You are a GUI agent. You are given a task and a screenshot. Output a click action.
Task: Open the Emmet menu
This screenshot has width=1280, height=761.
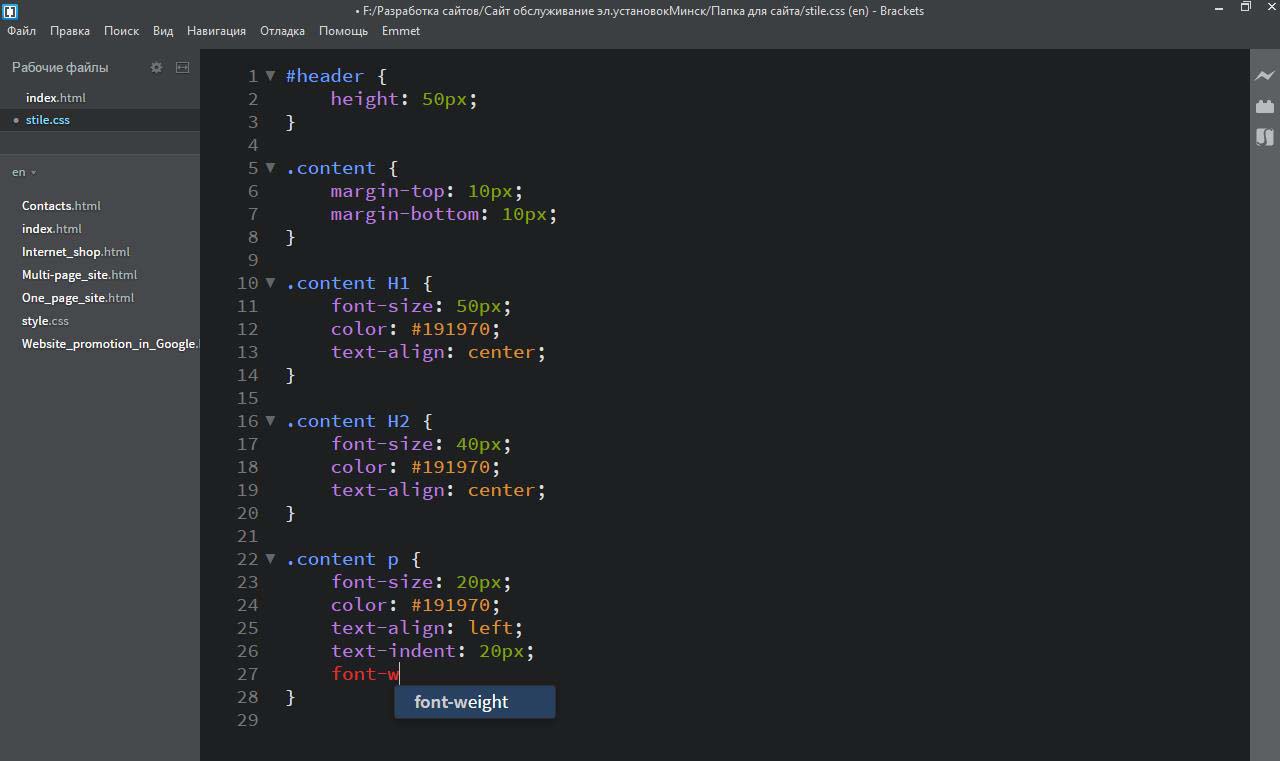pos(400,31)
